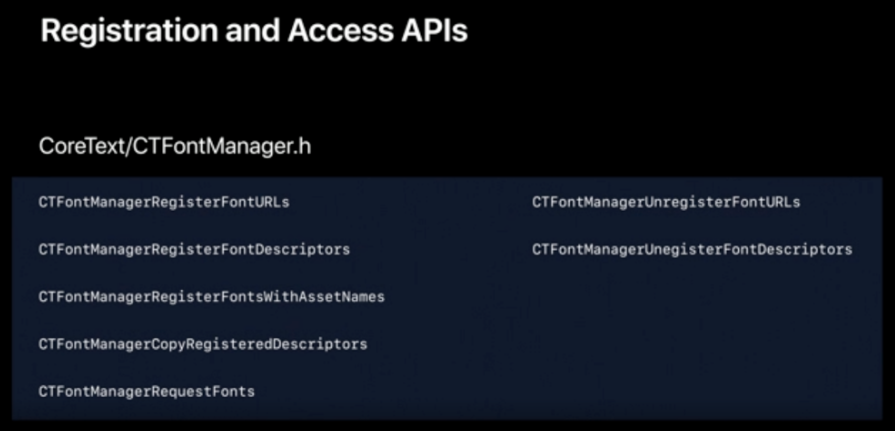The height and width of the screenshot is (431, 895).
Task: Click CTFontManagerRegisterFontsWithAssetNames in the code block
Action: 211,297
